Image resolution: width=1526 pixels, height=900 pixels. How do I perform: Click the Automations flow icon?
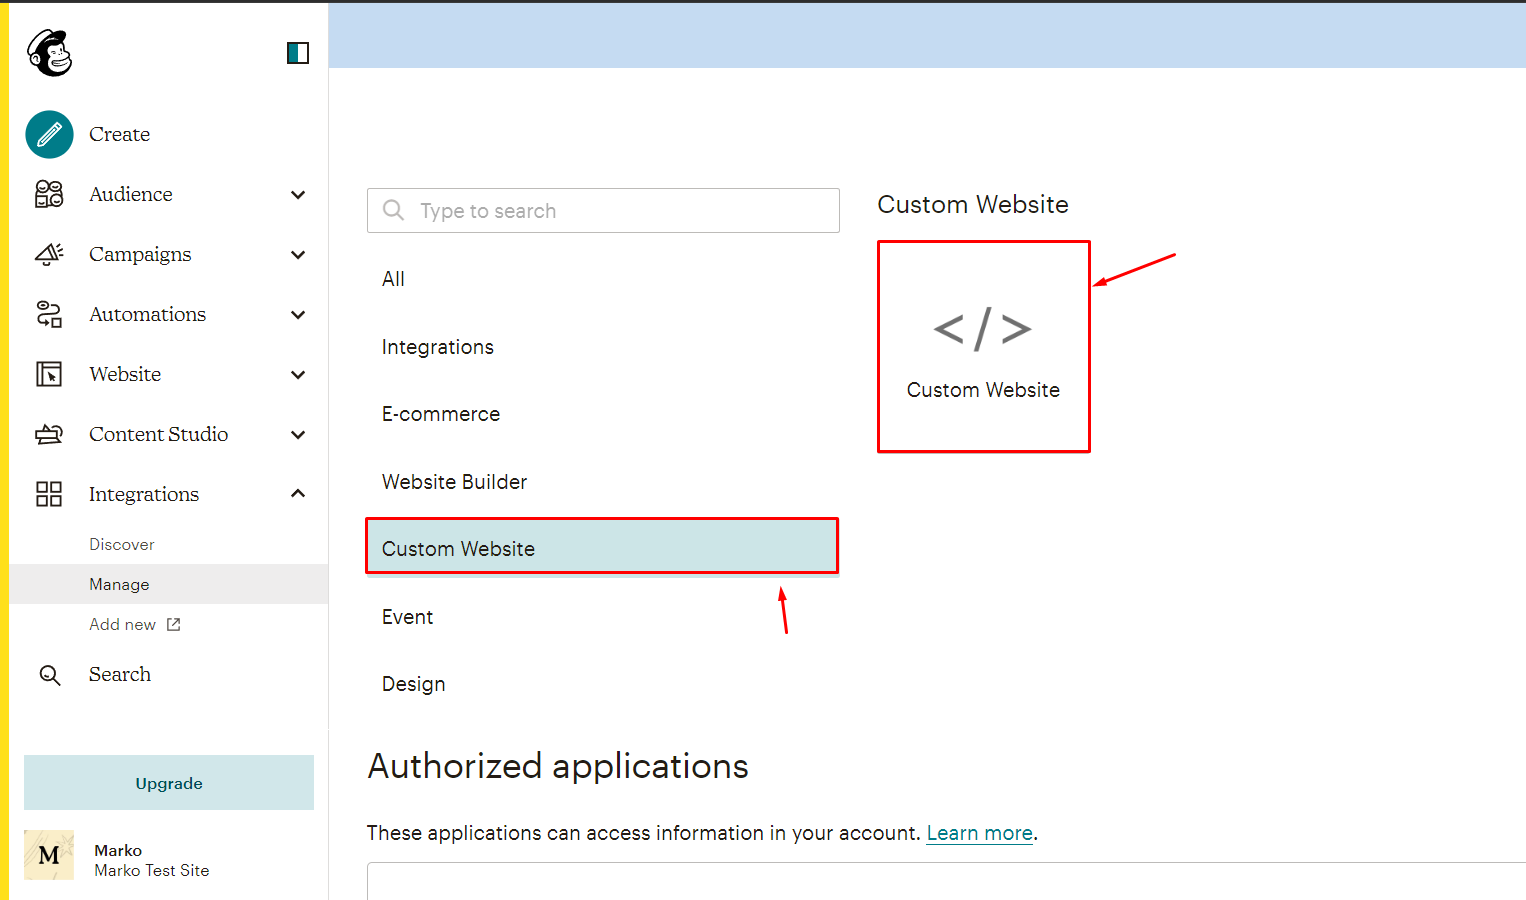49,314
